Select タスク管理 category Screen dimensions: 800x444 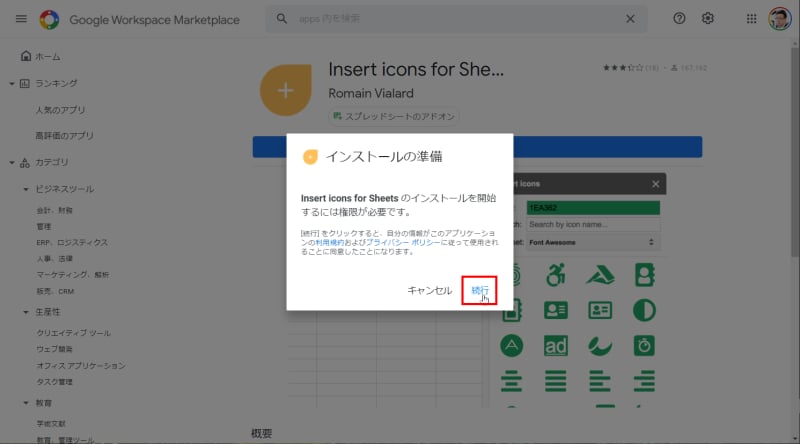(x=54, y=382)
